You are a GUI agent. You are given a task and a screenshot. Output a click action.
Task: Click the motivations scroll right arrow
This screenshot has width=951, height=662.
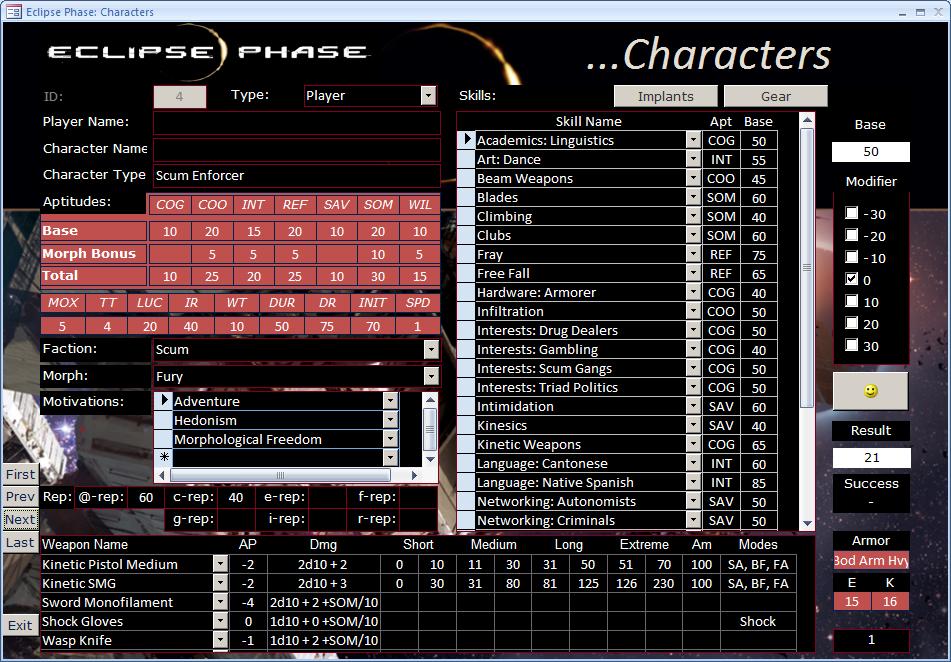(414, 475)
